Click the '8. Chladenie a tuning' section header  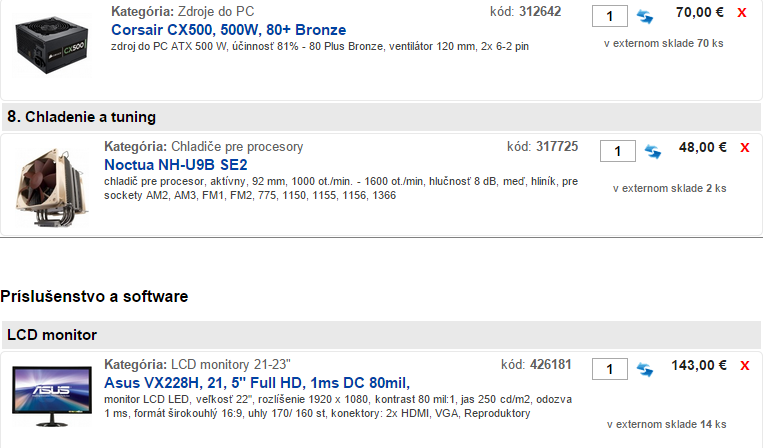tap(82, 117)
